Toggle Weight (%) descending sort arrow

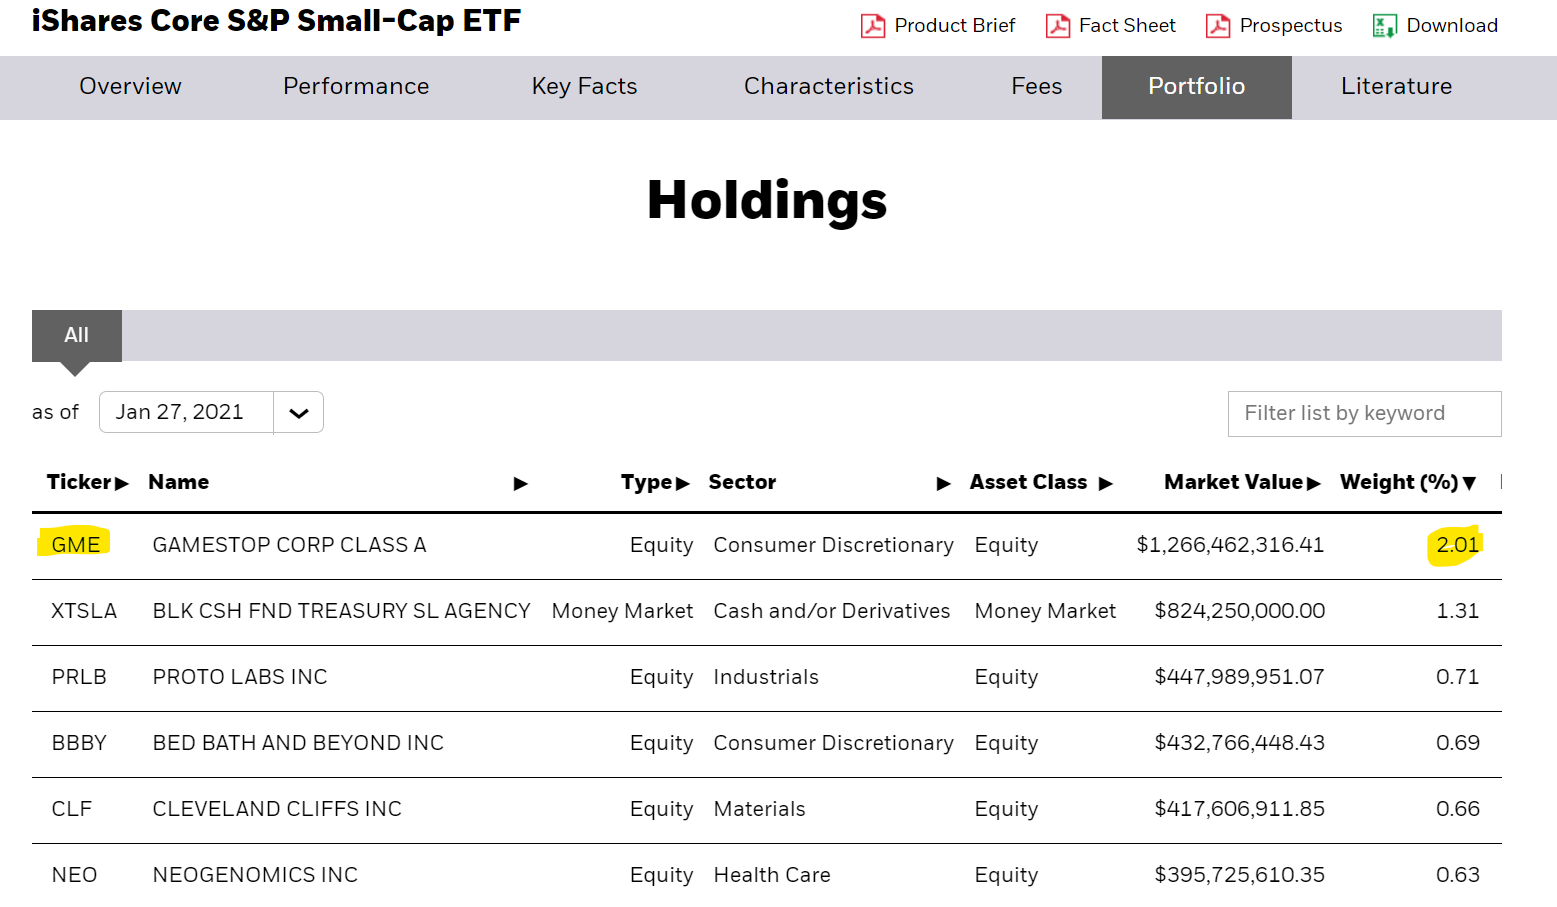click(x=1469, y=484)
